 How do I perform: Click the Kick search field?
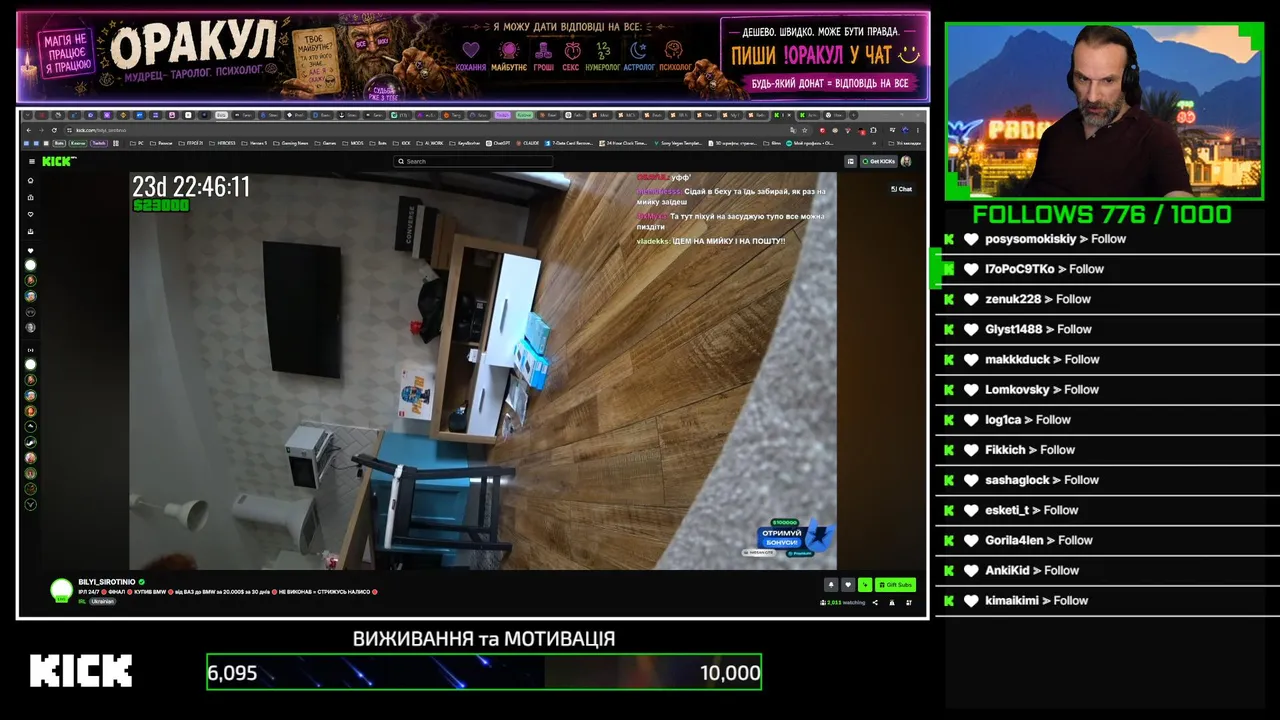[473, 161]
